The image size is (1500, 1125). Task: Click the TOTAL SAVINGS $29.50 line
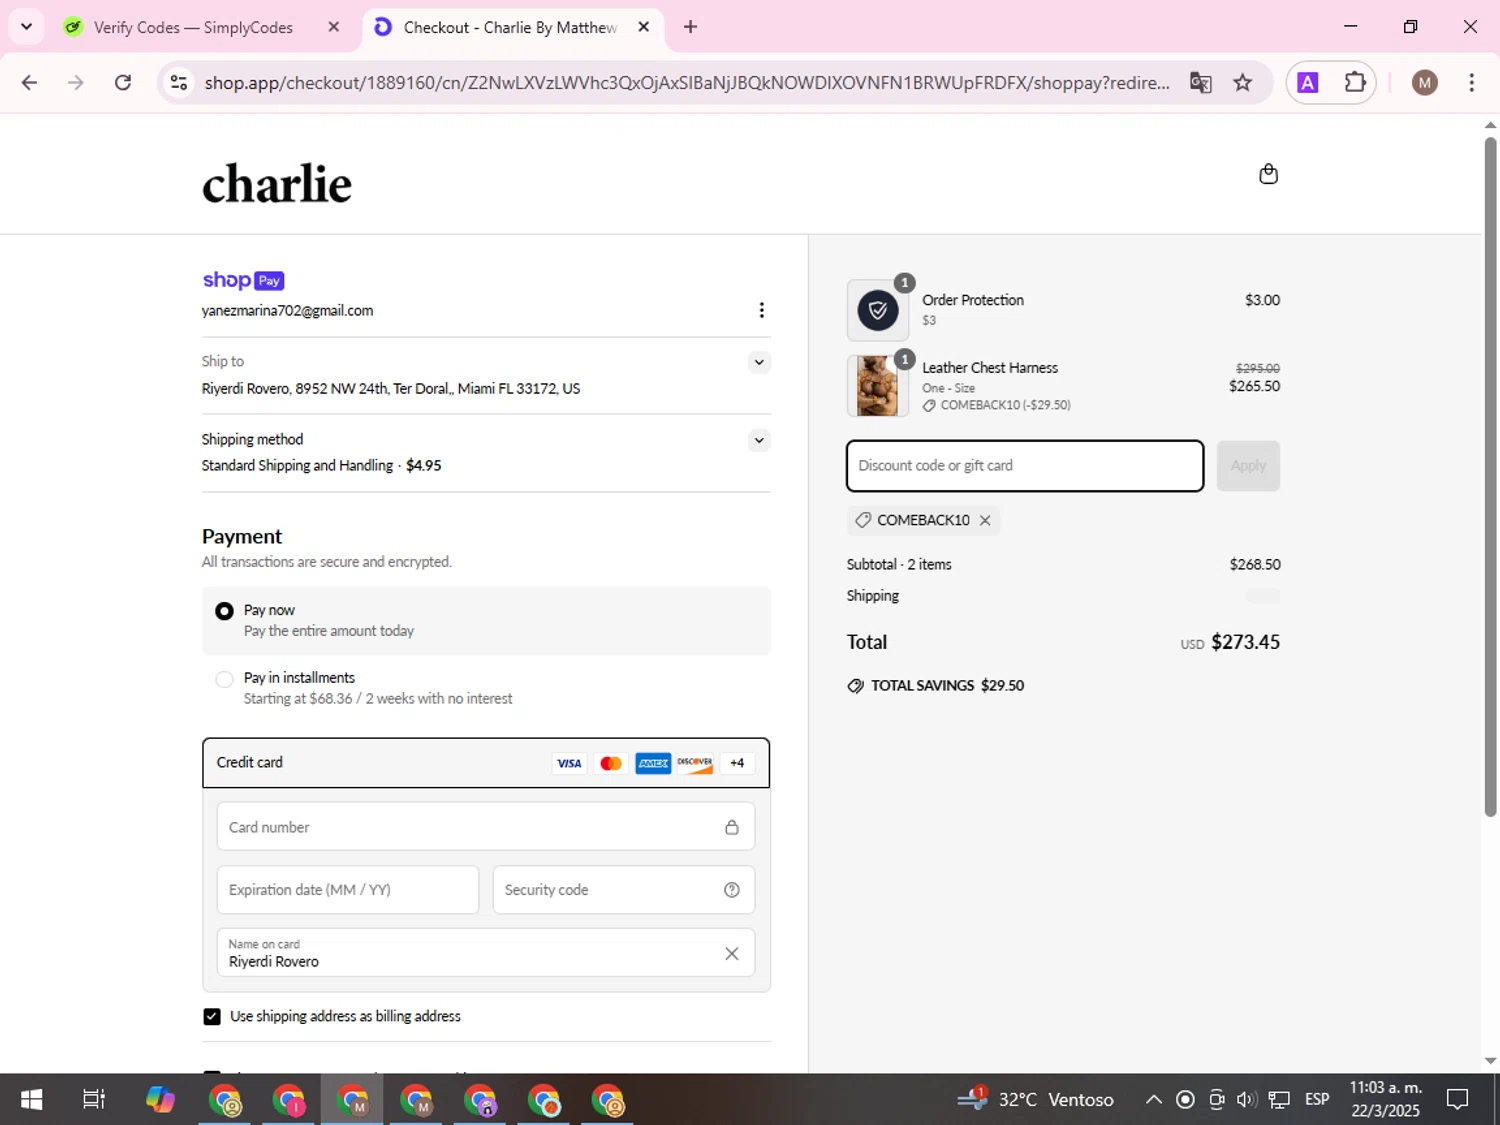pos(936,686)
